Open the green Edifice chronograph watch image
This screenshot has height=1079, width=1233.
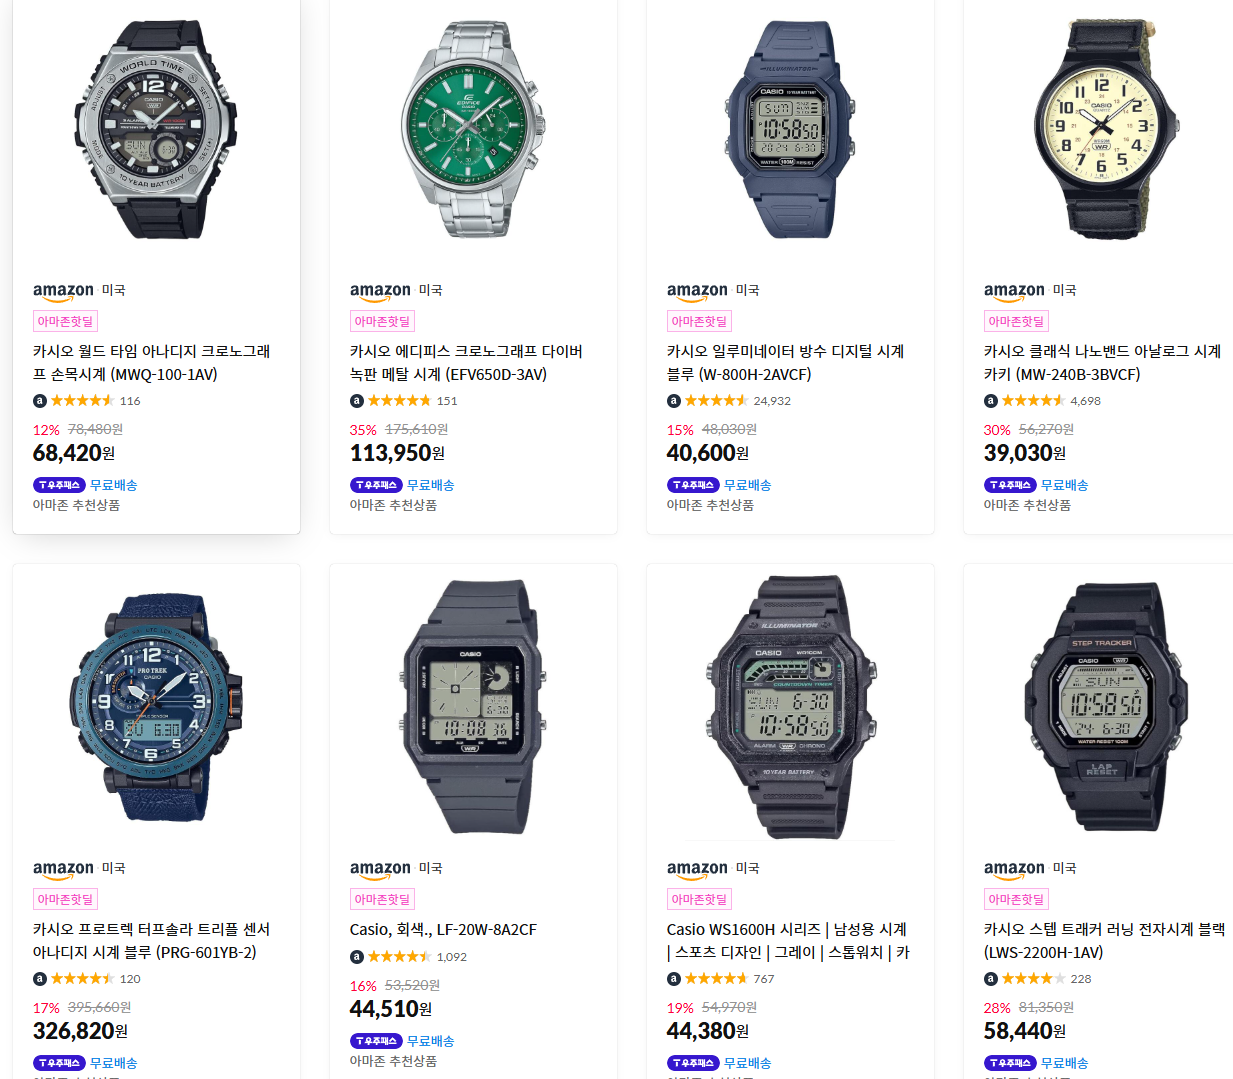(473, 129)
